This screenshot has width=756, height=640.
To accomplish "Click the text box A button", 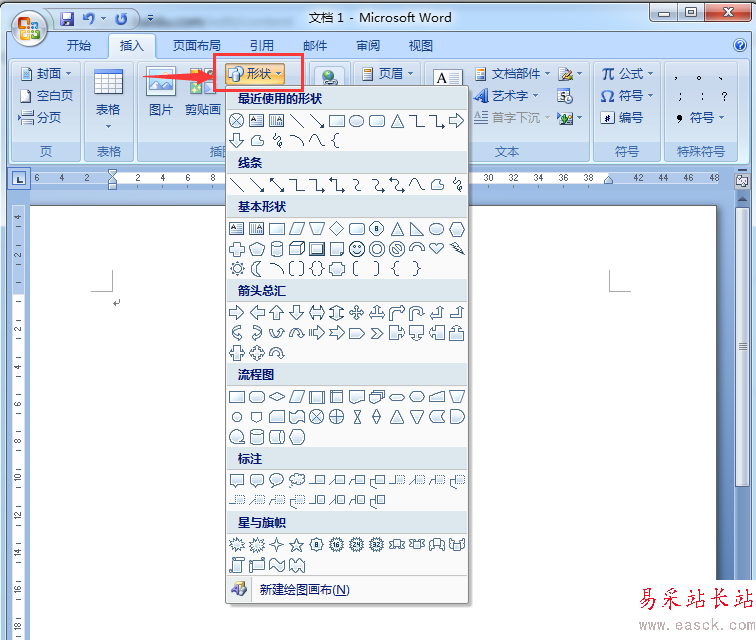I will coord(447,77).
